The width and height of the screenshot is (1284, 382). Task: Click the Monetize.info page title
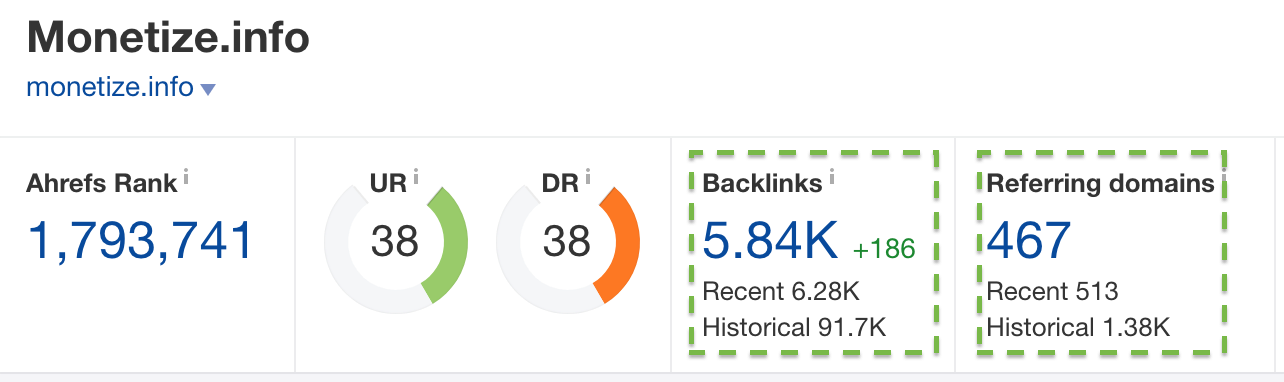point(168,39)
